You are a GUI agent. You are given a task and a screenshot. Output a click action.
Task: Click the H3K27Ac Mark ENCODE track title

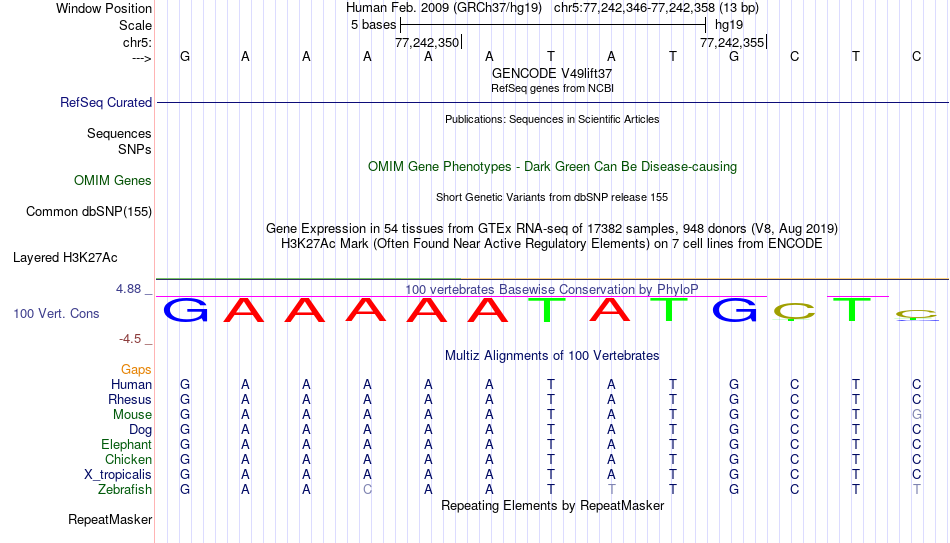(552, 244)
